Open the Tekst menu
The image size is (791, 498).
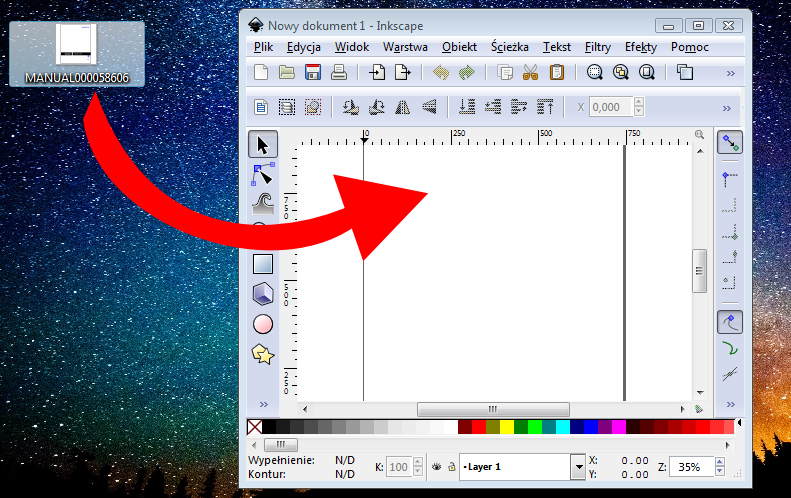557,47
